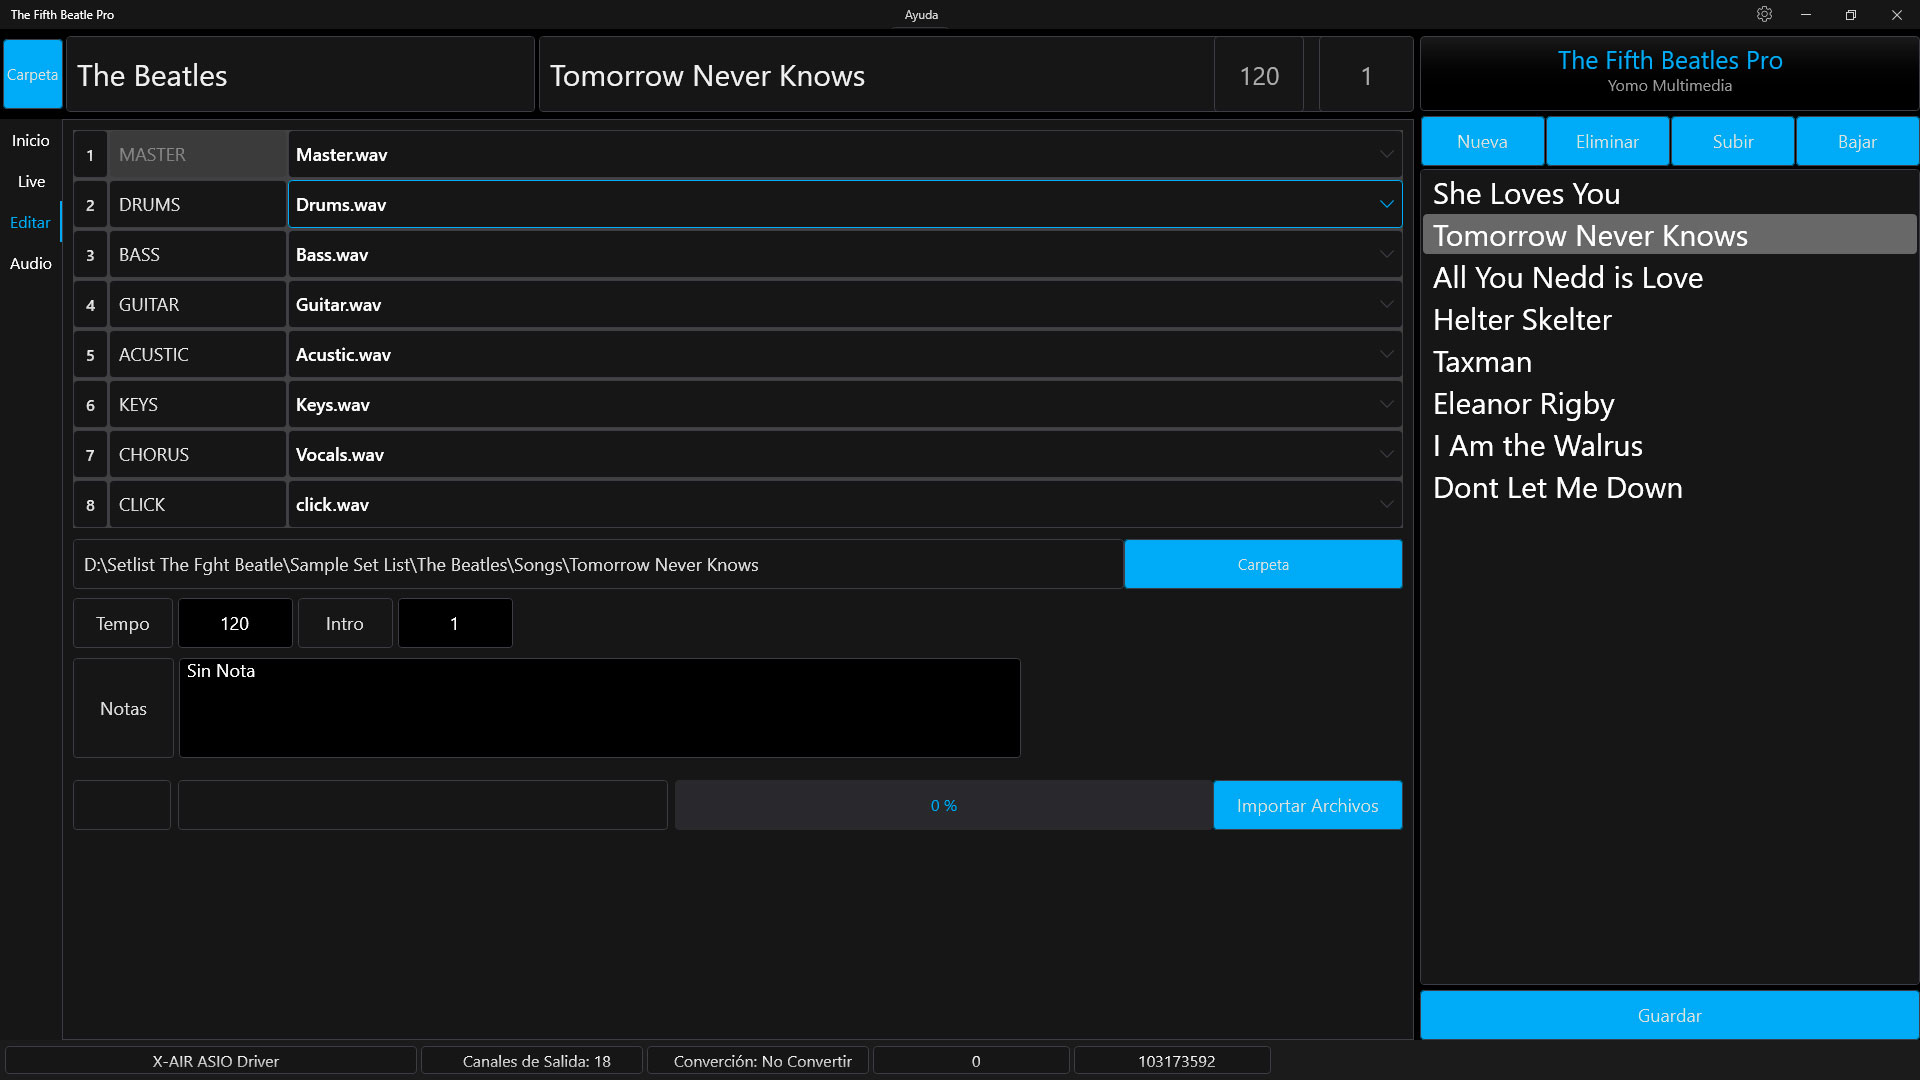The width and height of the screenshot is (1920, 1080).
Task: Click the Nueva song button
Action: tap(1482, 141)
